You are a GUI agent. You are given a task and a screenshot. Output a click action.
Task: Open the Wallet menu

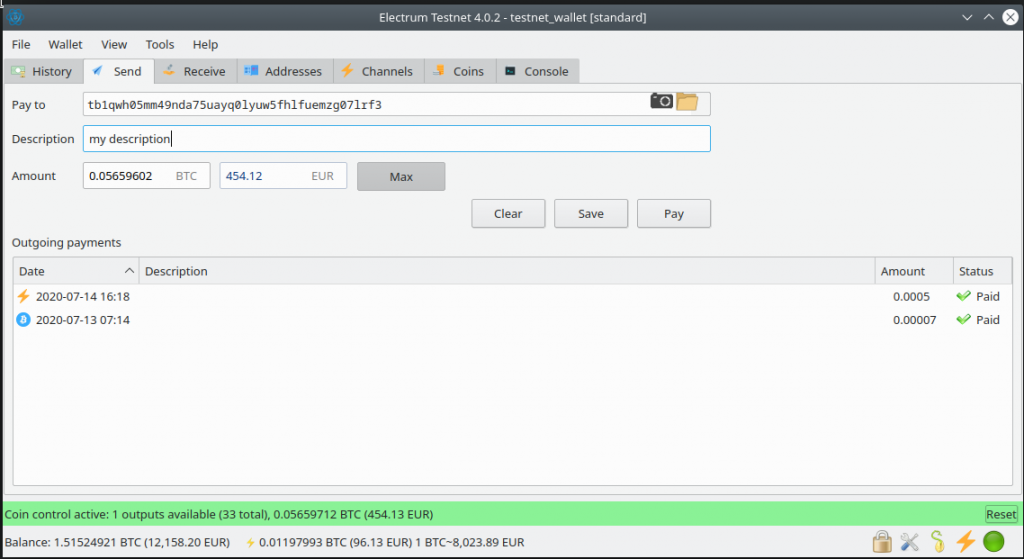coord(65,44)
